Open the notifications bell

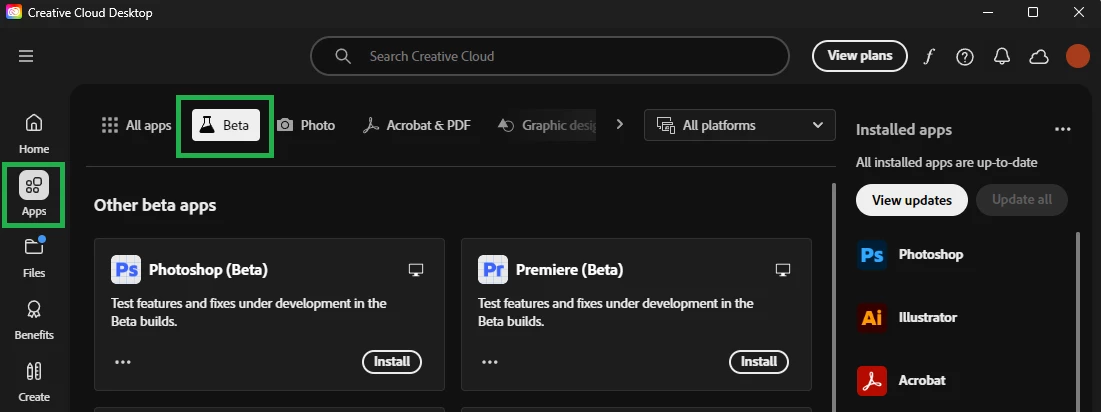1002,56
